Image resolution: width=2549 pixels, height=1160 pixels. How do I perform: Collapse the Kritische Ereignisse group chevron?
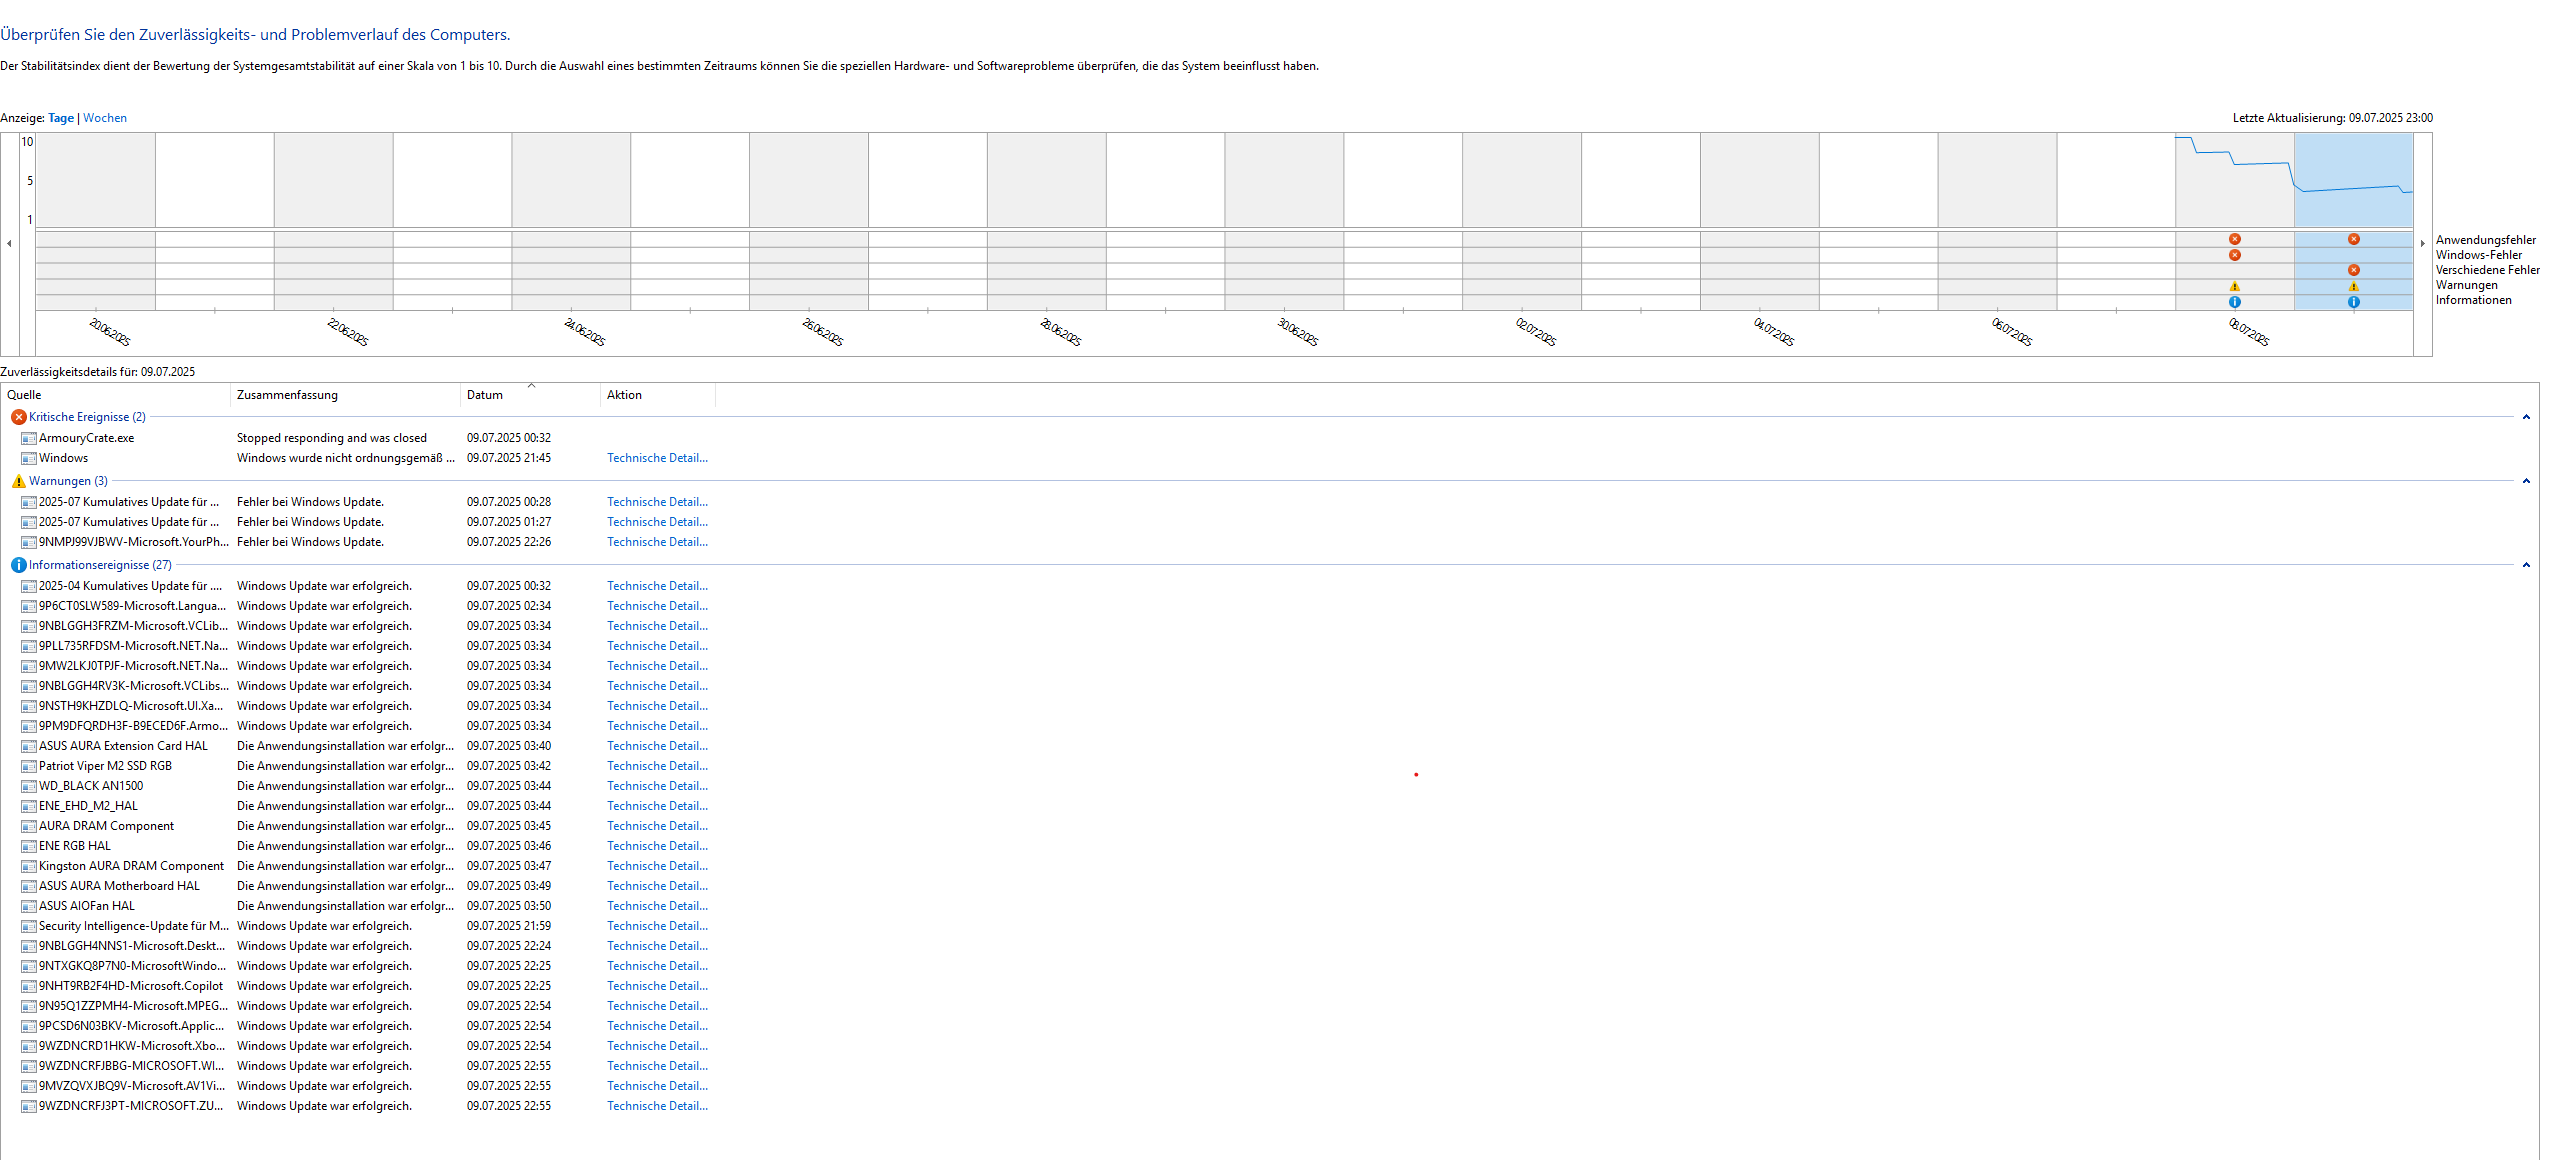(2525, 417)
